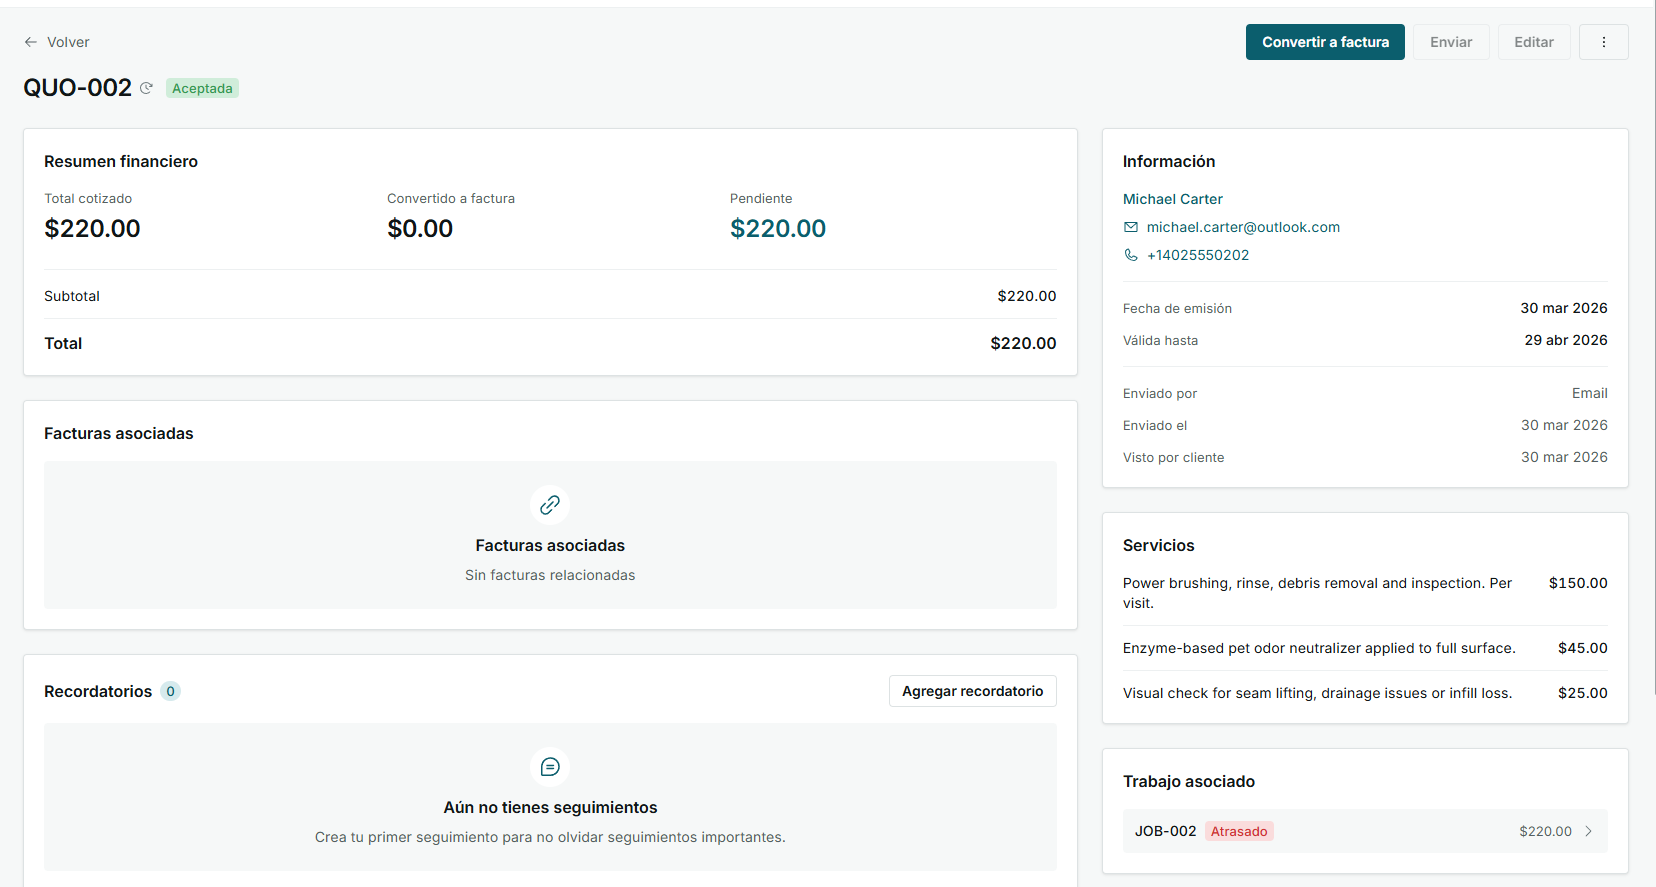The height and width of the screenshot is (887, 1656).
Task: Click the michael.carter@outlook.com email address
Action: (1243, 227)
